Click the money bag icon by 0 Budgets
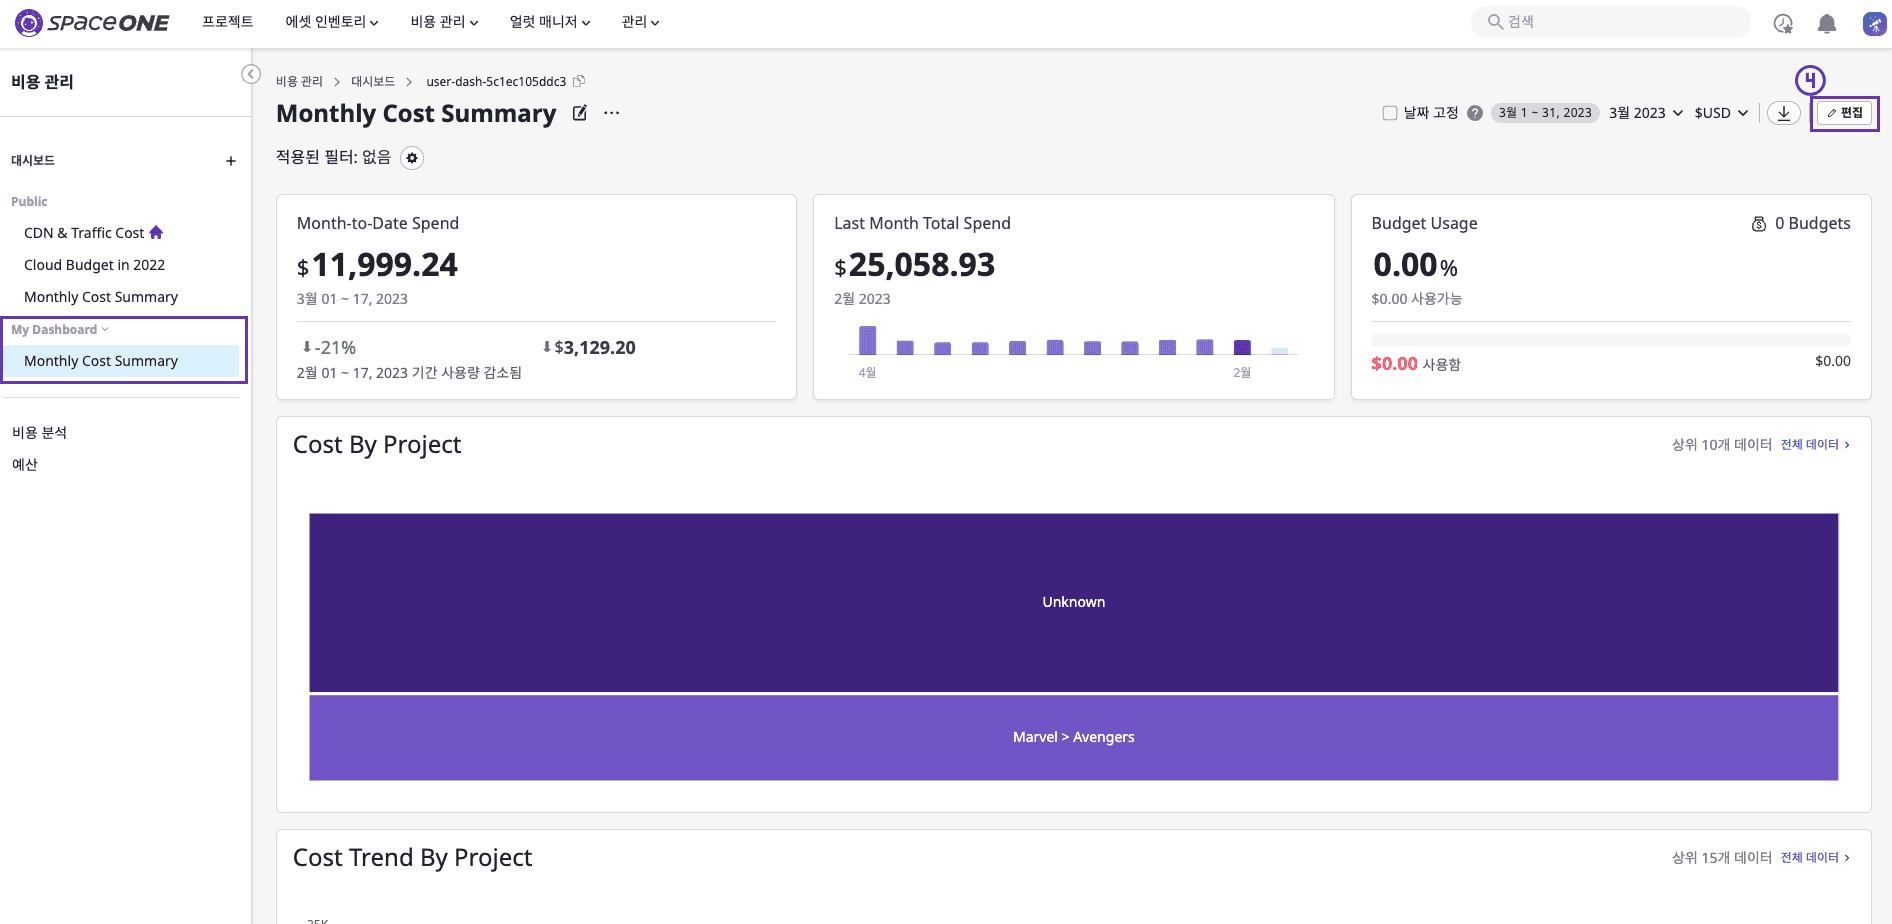Image resolution: width=1892 pixels, height=924 pixels. [1759, 224]
